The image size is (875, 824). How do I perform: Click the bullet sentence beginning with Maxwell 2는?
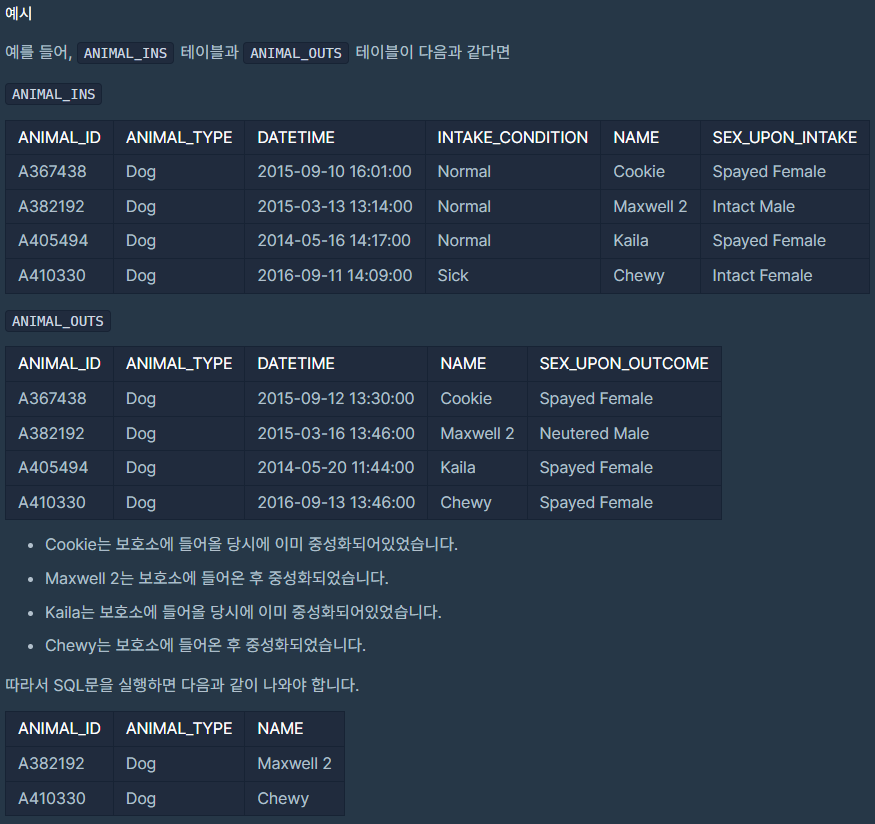[217, 579]
